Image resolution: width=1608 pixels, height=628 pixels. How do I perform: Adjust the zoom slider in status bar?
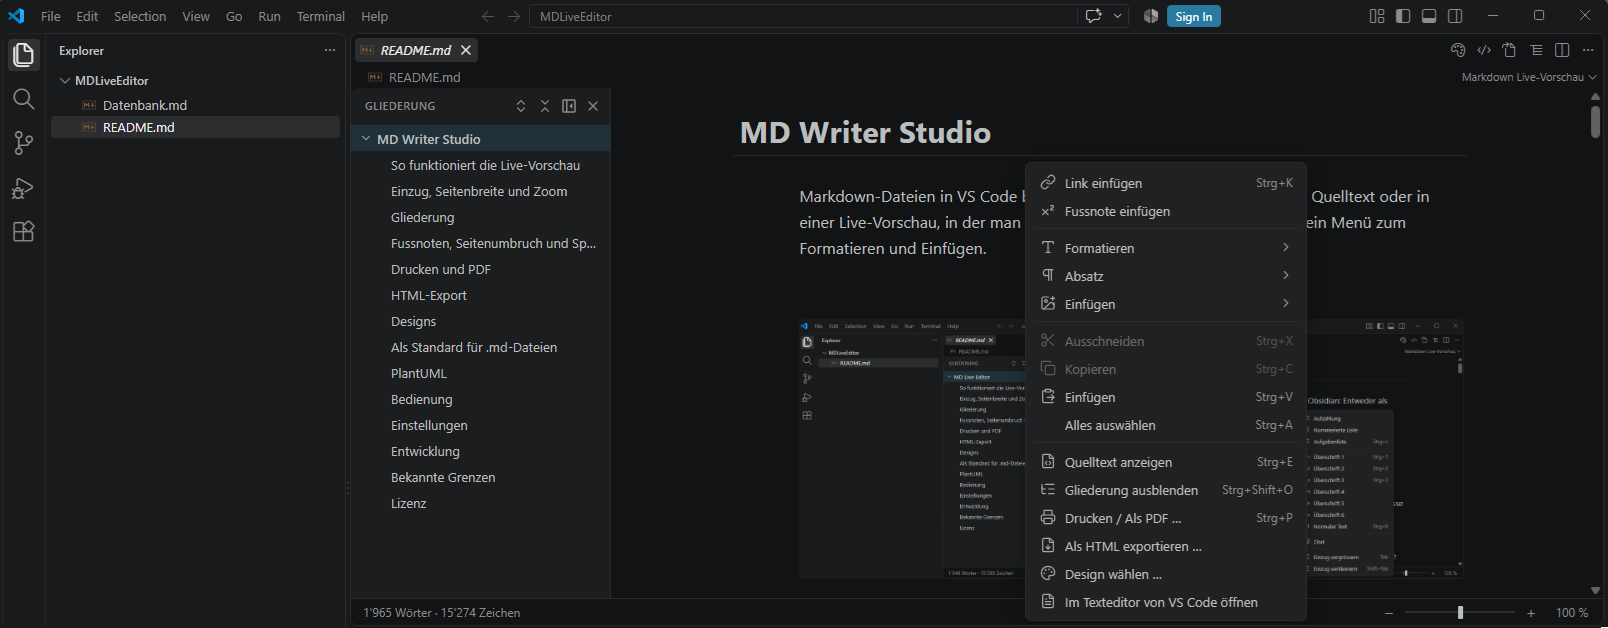pyautogui.click(x=1460, y=612)
